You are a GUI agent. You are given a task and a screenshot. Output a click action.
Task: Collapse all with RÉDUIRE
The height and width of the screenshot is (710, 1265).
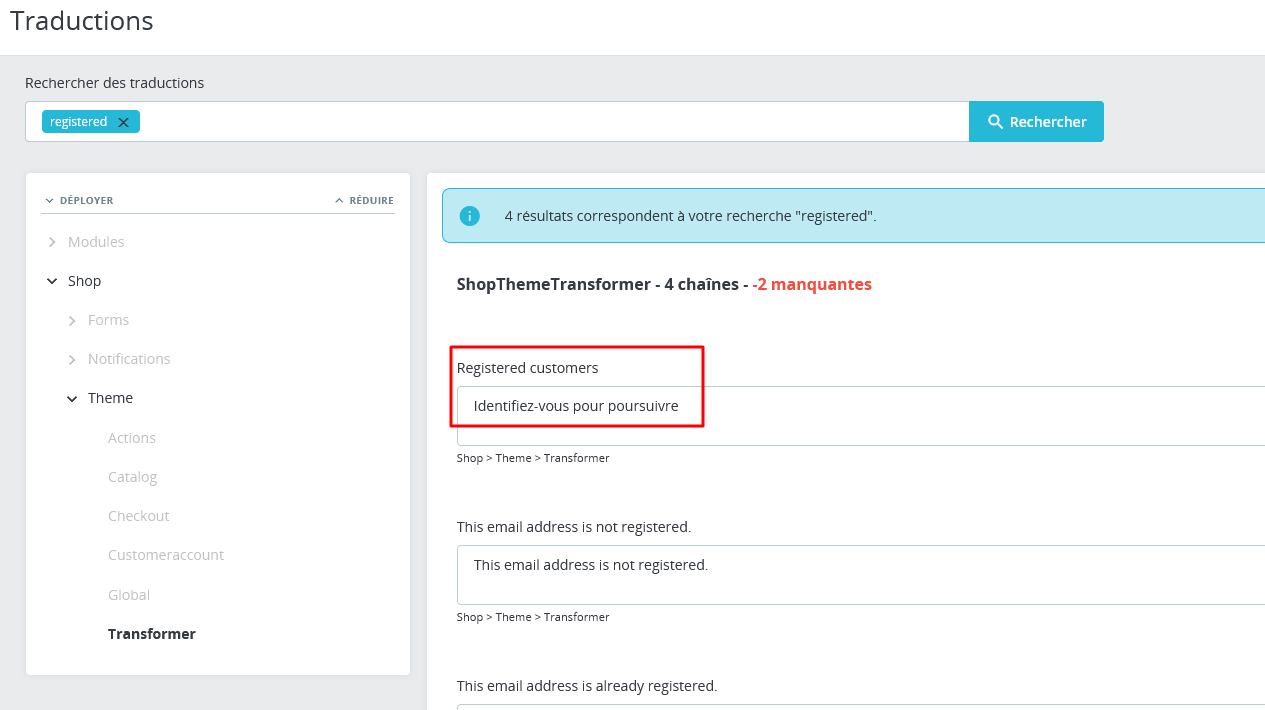click(x=364, y=200)
